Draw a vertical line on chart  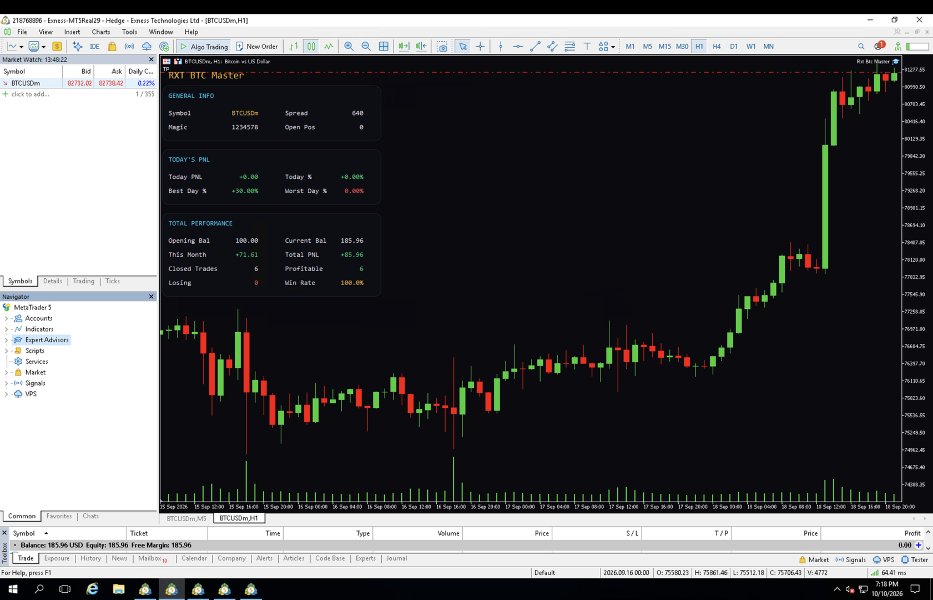(x=500, y=46)
